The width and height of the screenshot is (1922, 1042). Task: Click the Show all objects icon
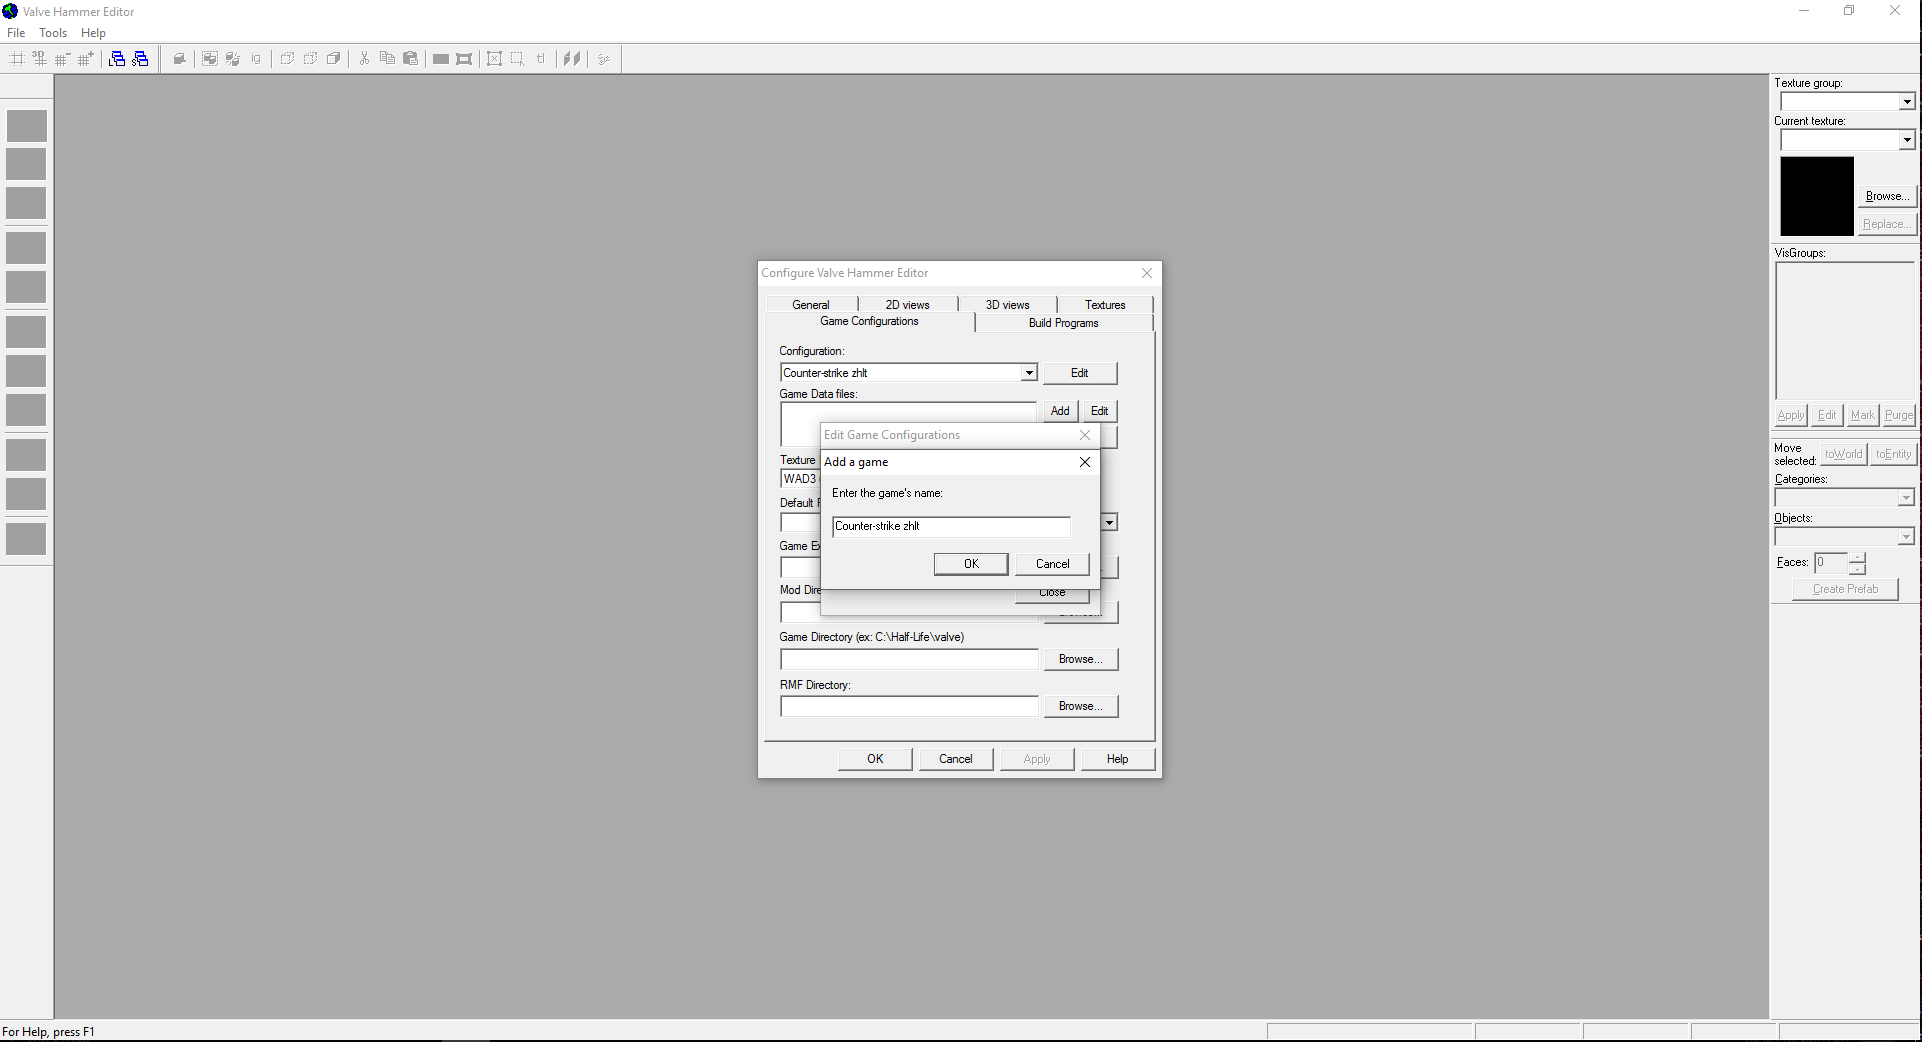(x=333, y=59)
